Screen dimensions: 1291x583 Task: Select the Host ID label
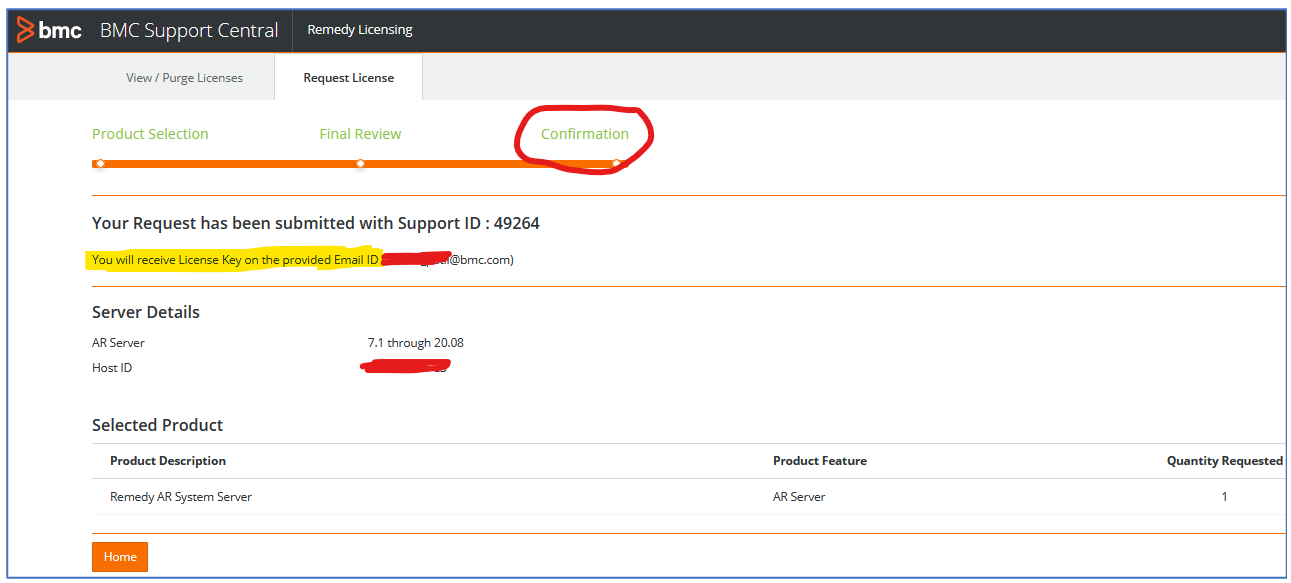pyautogui.click(x=112, y=368)
